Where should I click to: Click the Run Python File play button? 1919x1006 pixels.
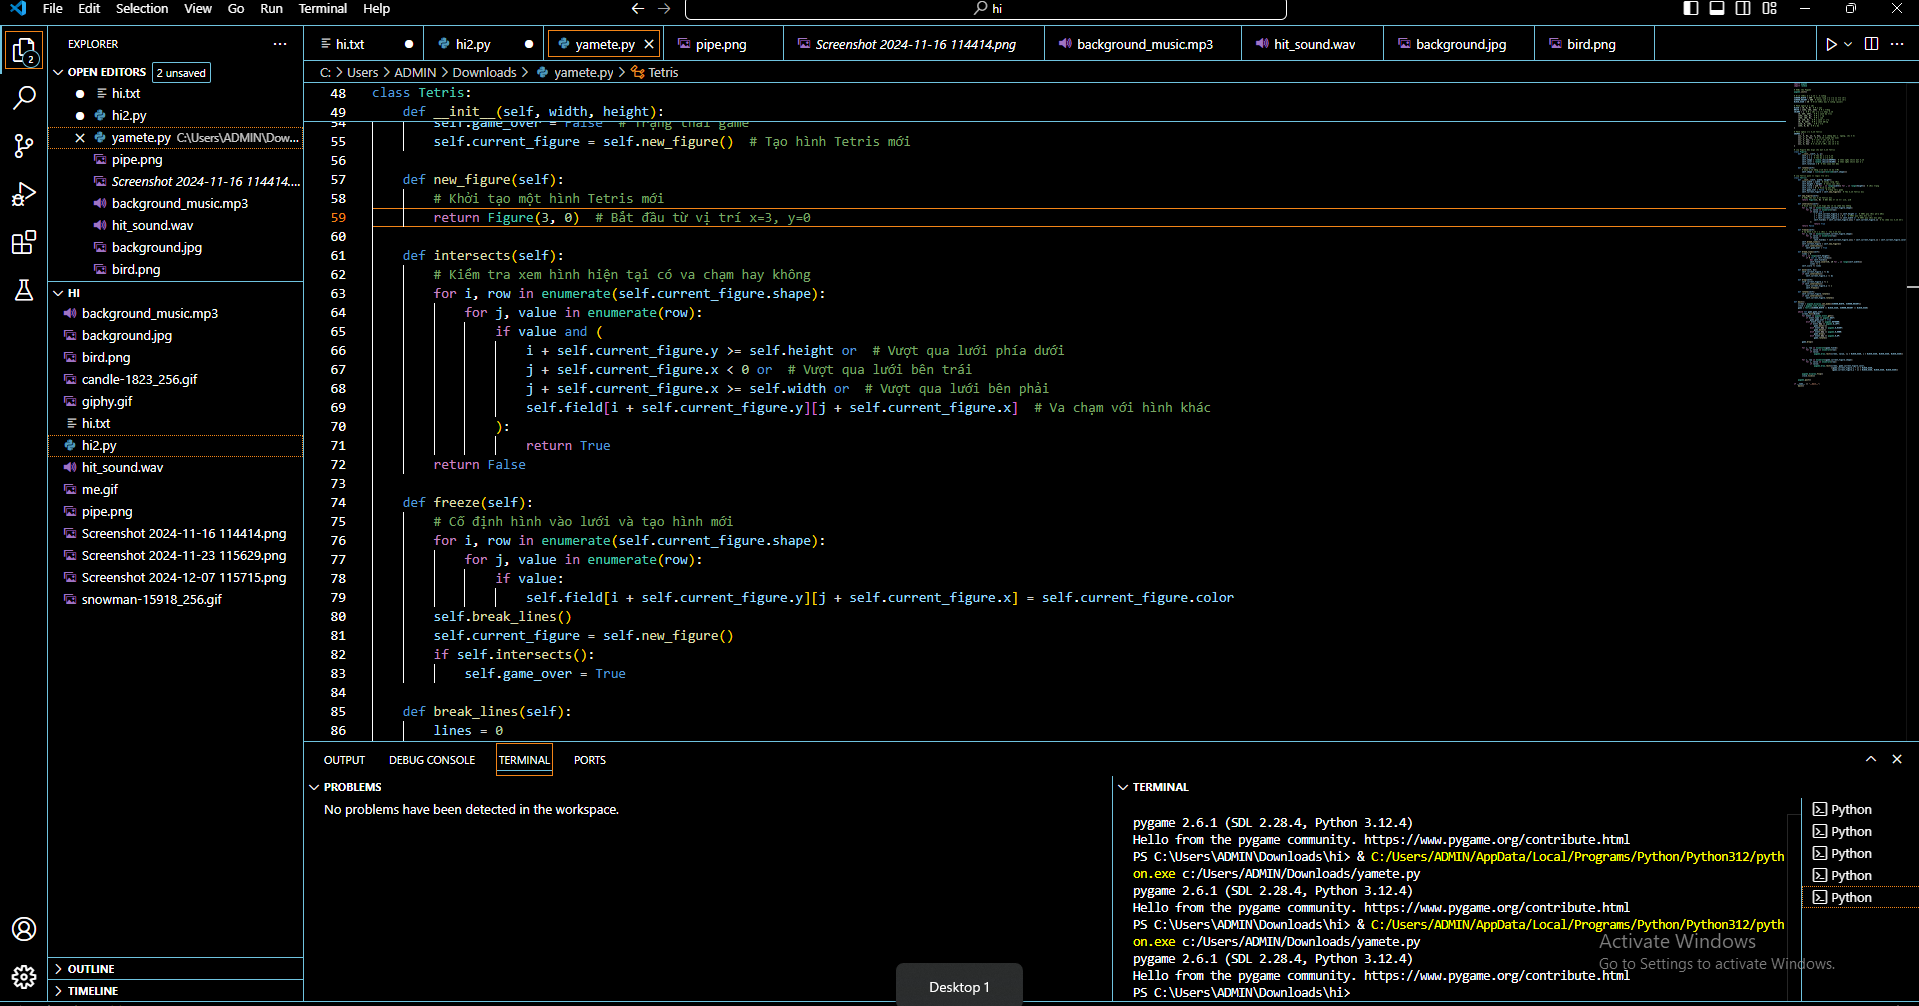[x=1831, y=44]
